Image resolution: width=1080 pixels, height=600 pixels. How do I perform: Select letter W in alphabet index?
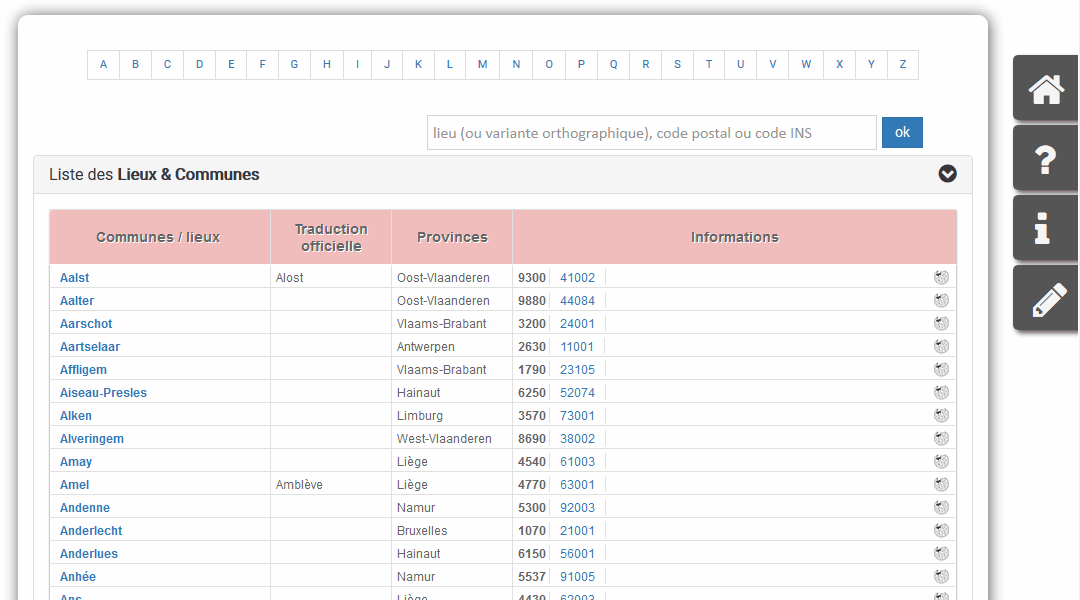coord(806,65)
